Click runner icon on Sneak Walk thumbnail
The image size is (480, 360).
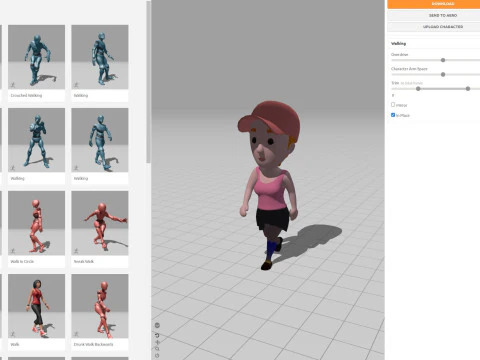pyautogui.click(x=76, y=251)
